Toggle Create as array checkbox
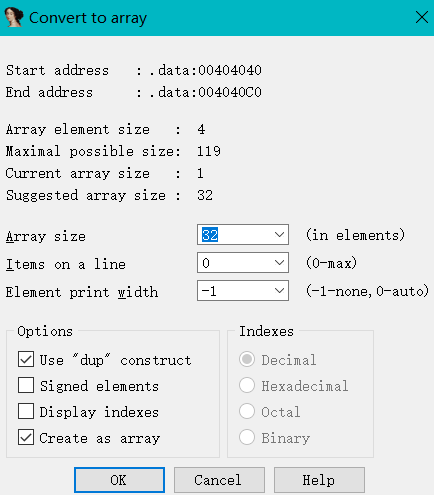 pos(26,437)
